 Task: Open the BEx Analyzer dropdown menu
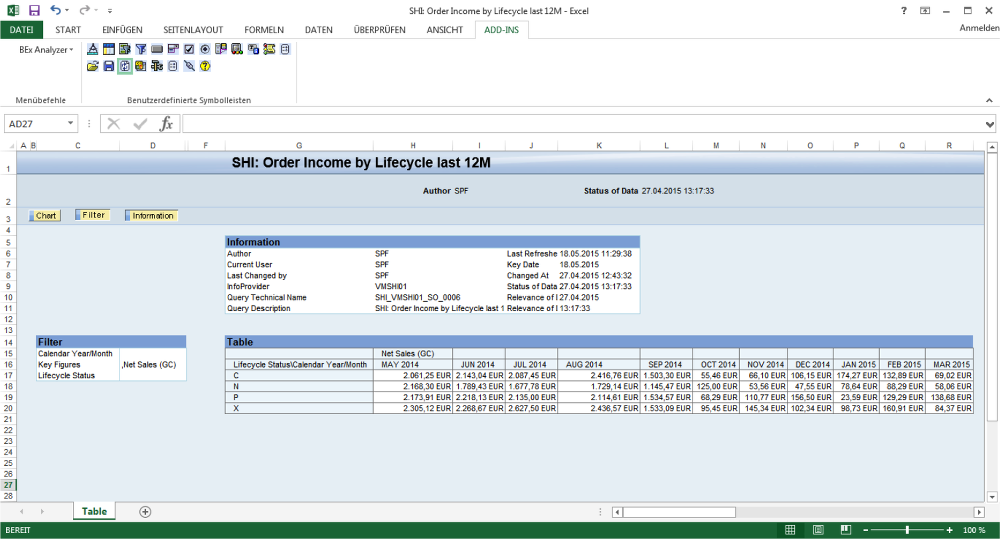click(x=46, y=49)
